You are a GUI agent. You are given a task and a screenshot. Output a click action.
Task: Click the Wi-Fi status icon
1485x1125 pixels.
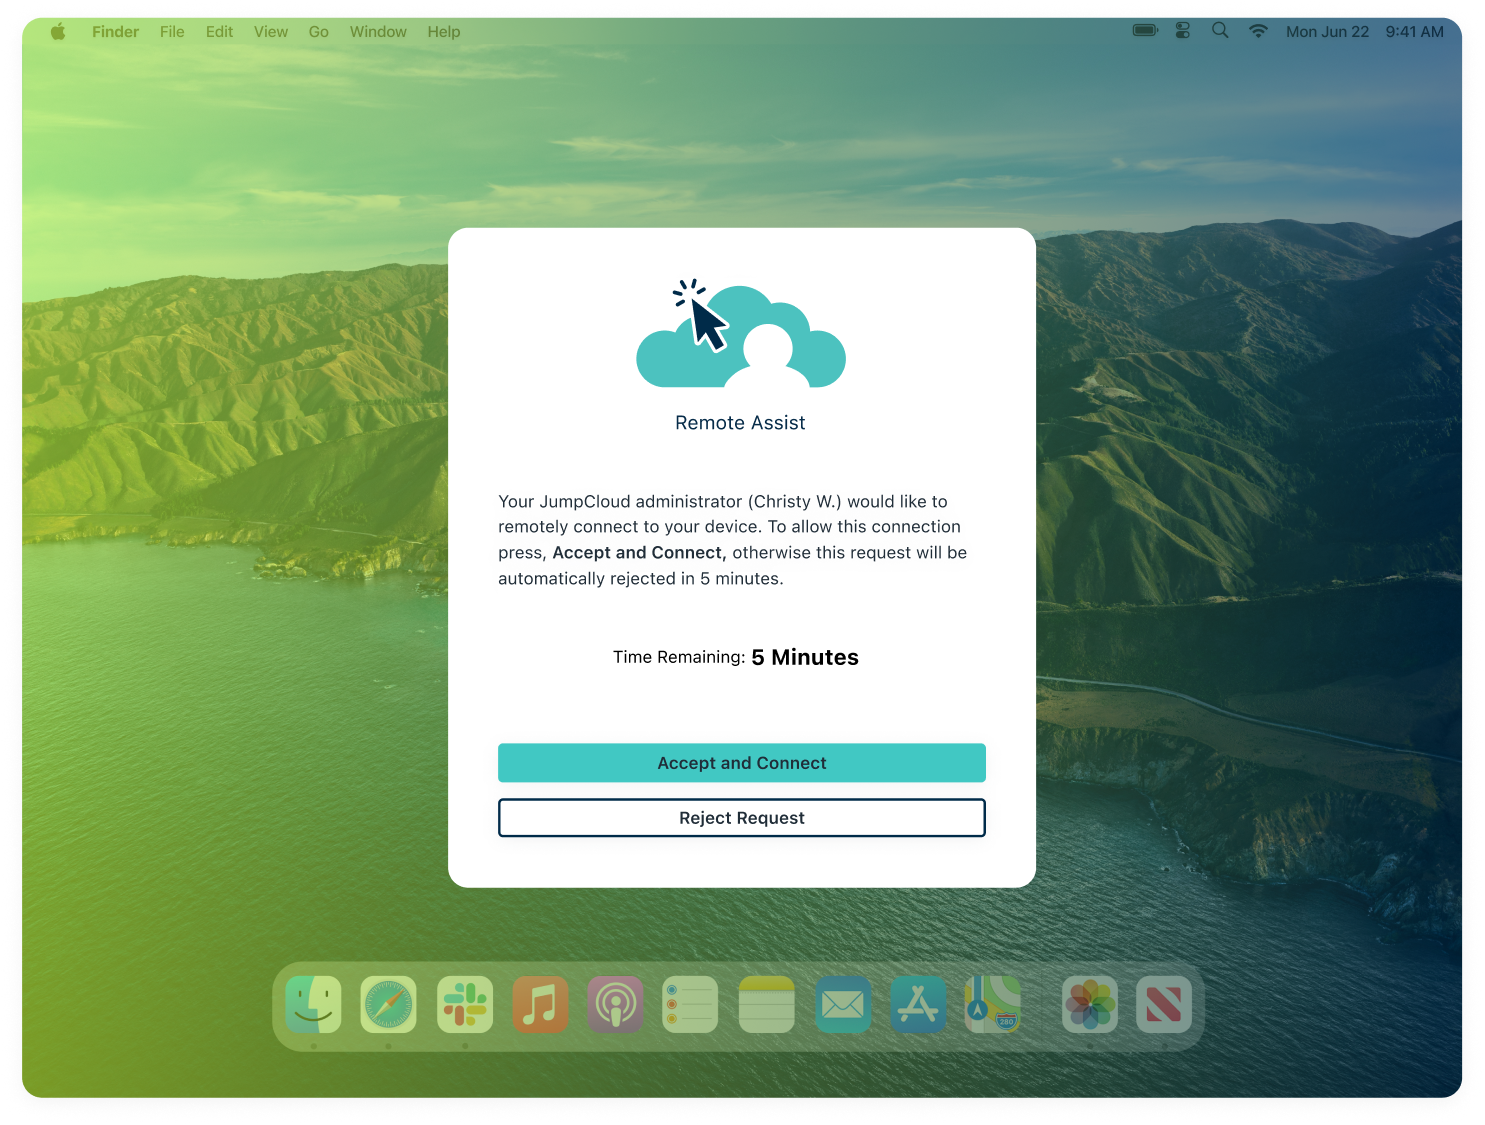pyautogui.click(x=1258, y=31)
